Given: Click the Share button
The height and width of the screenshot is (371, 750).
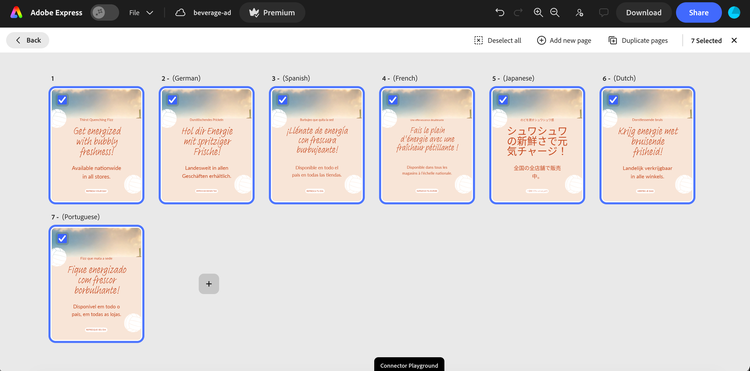Looking at the screenshot, I should coord(699,13).
